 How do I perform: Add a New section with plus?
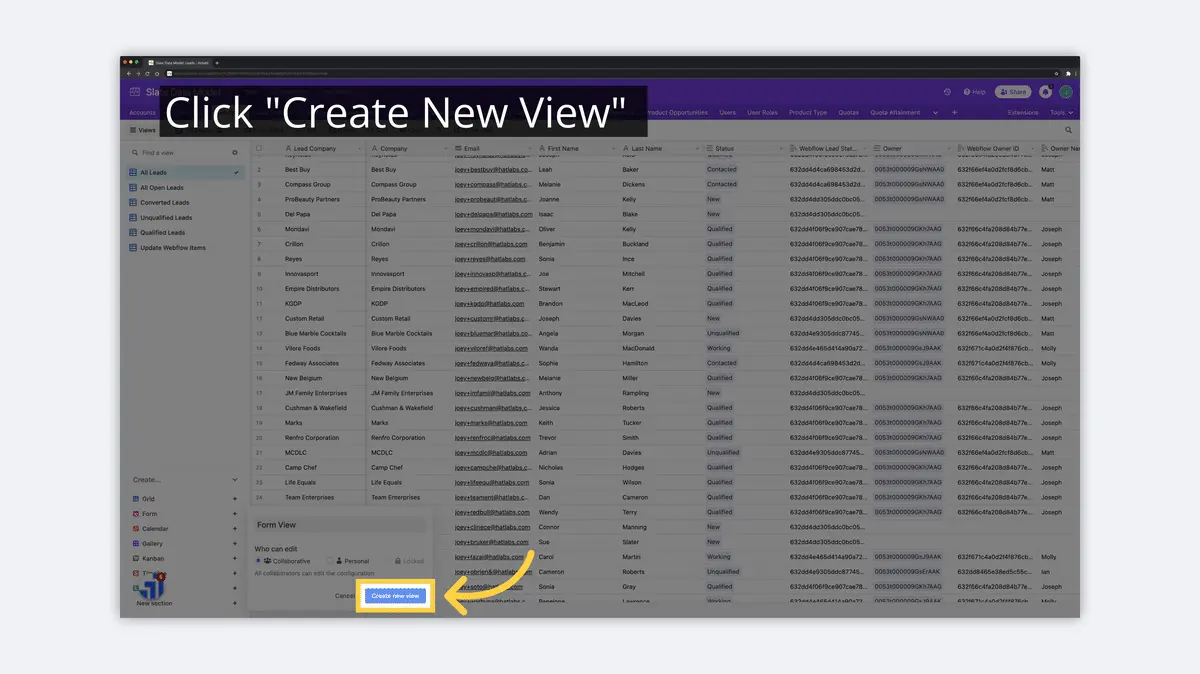[235, 604]
